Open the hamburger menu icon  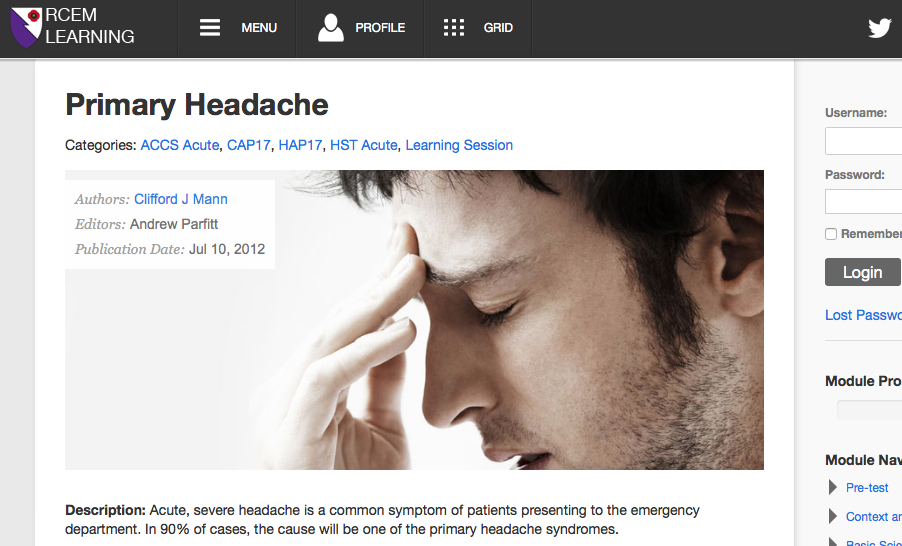pos(210,28)
